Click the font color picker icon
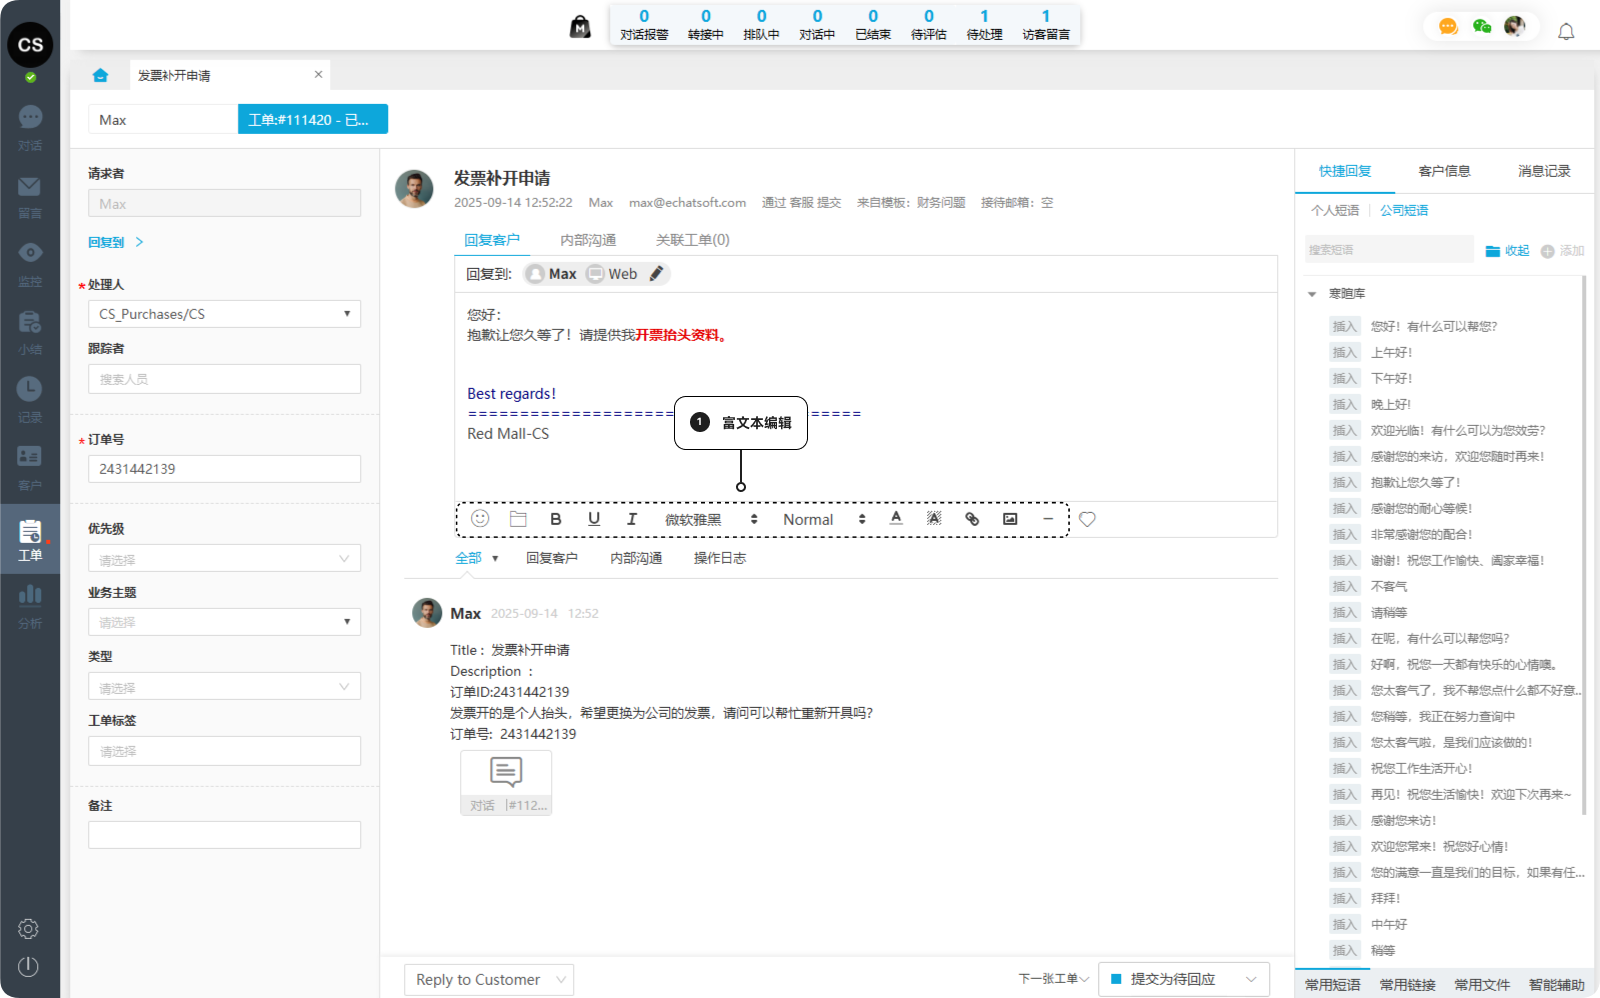 [x=896, y=518]
